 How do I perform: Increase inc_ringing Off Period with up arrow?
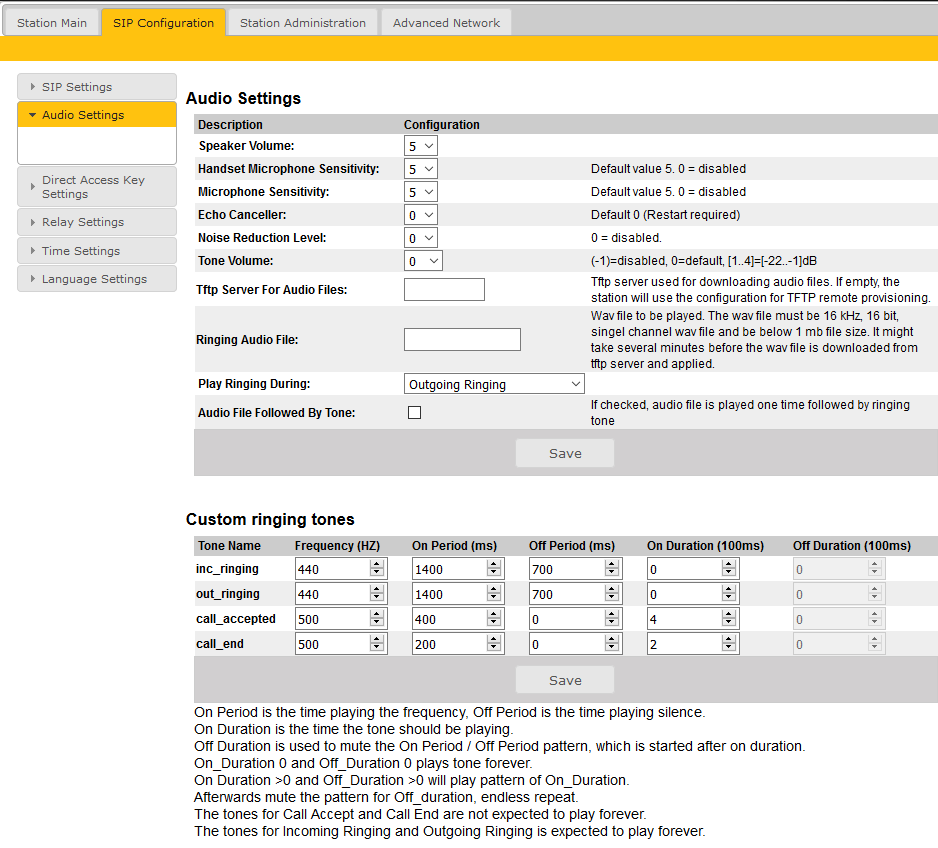611,564
